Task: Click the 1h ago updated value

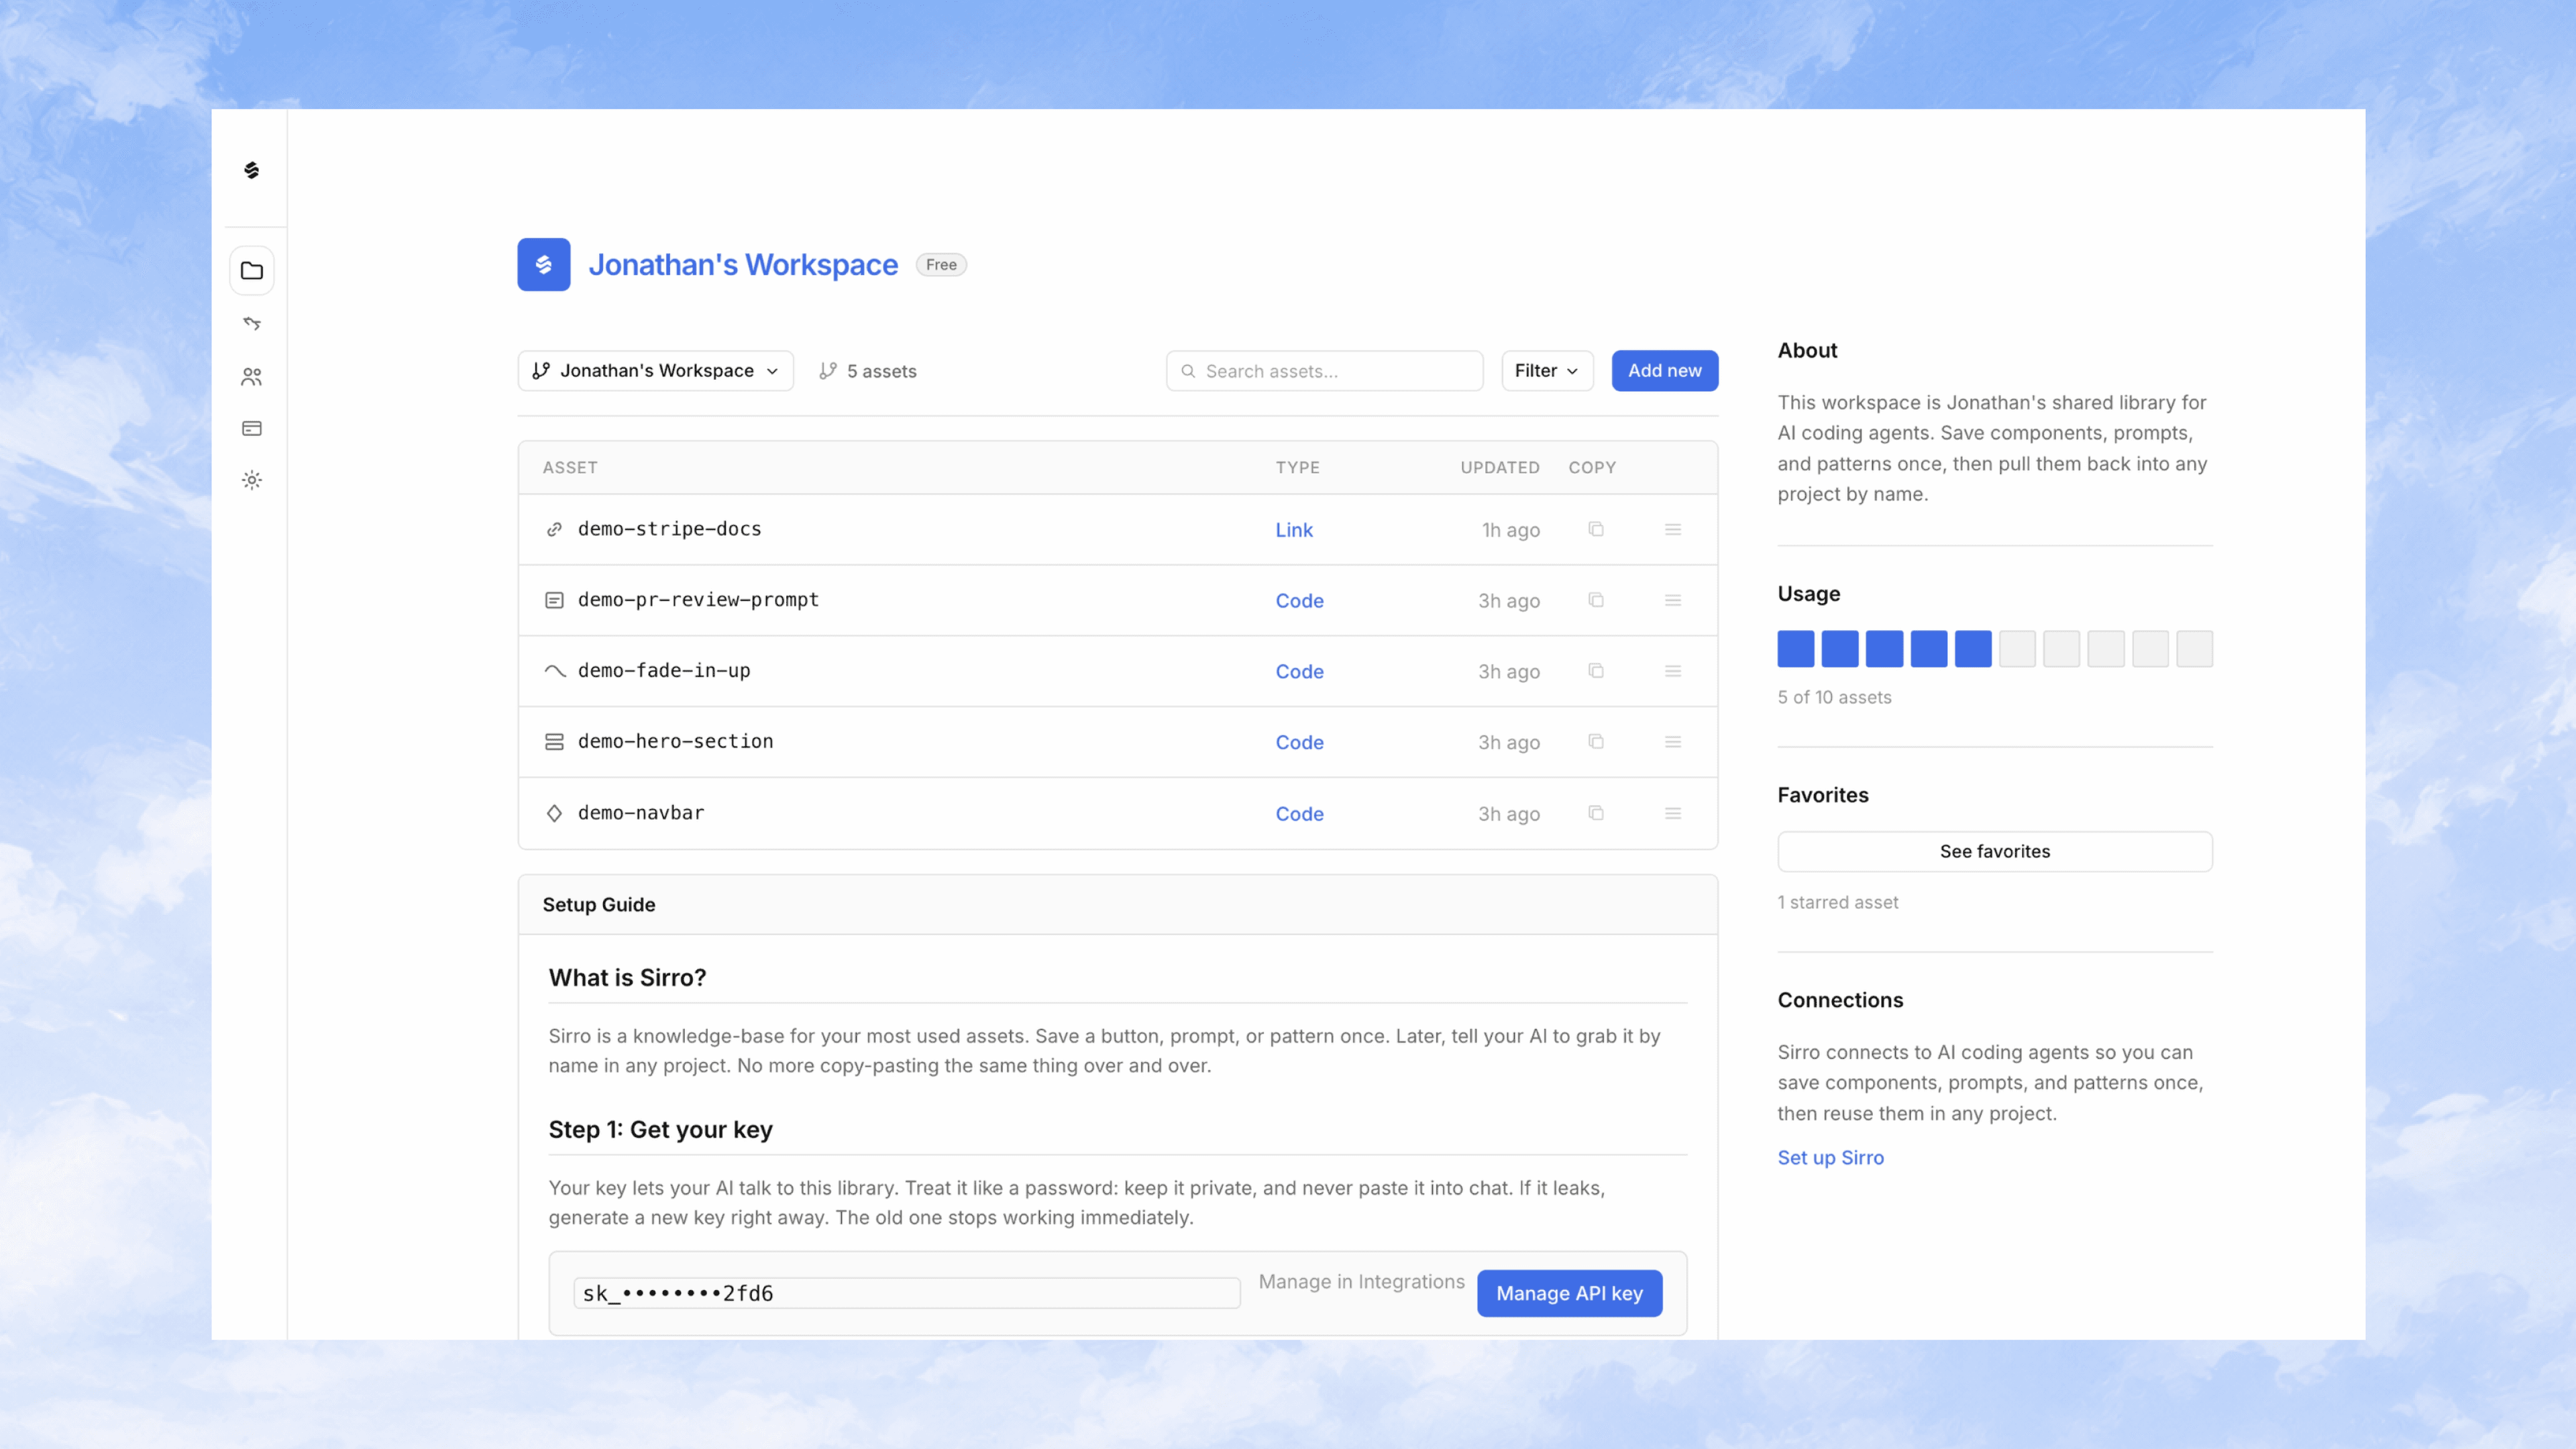Action: click(x=1511, y=530)
